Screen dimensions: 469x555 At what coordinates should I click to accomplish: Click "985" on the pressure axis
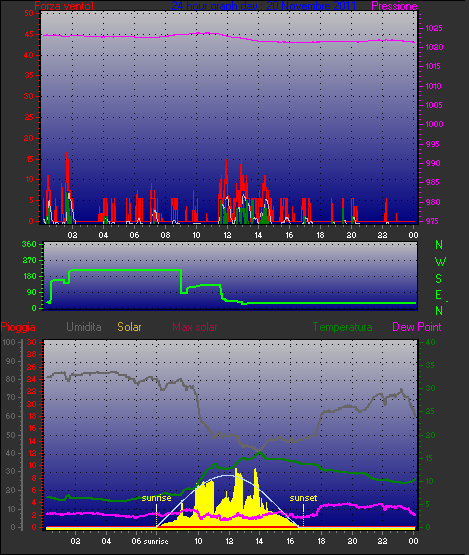(433, 182)
